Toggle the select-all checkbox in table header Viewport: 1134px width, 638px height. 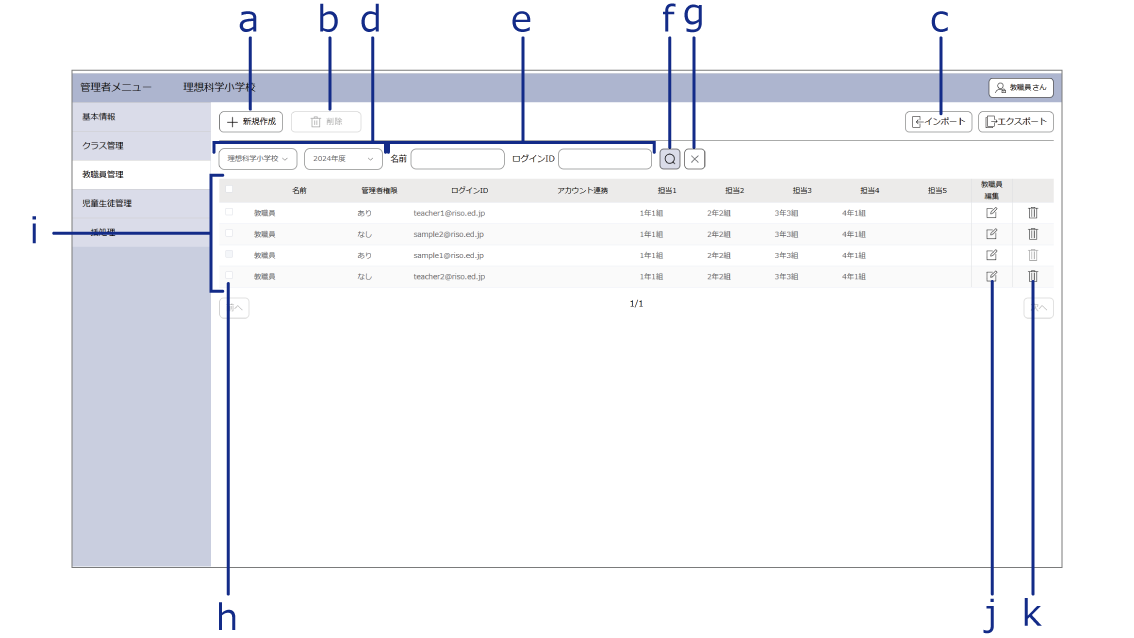[x=229, y=189]
